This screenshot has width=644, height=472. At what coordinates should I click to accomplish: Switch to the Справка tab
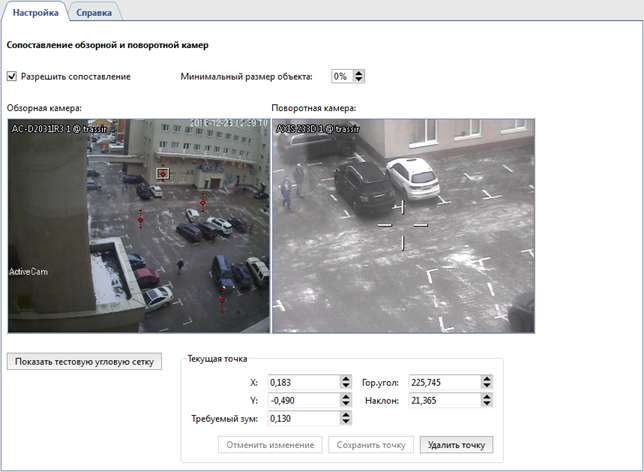click(95, 12)
